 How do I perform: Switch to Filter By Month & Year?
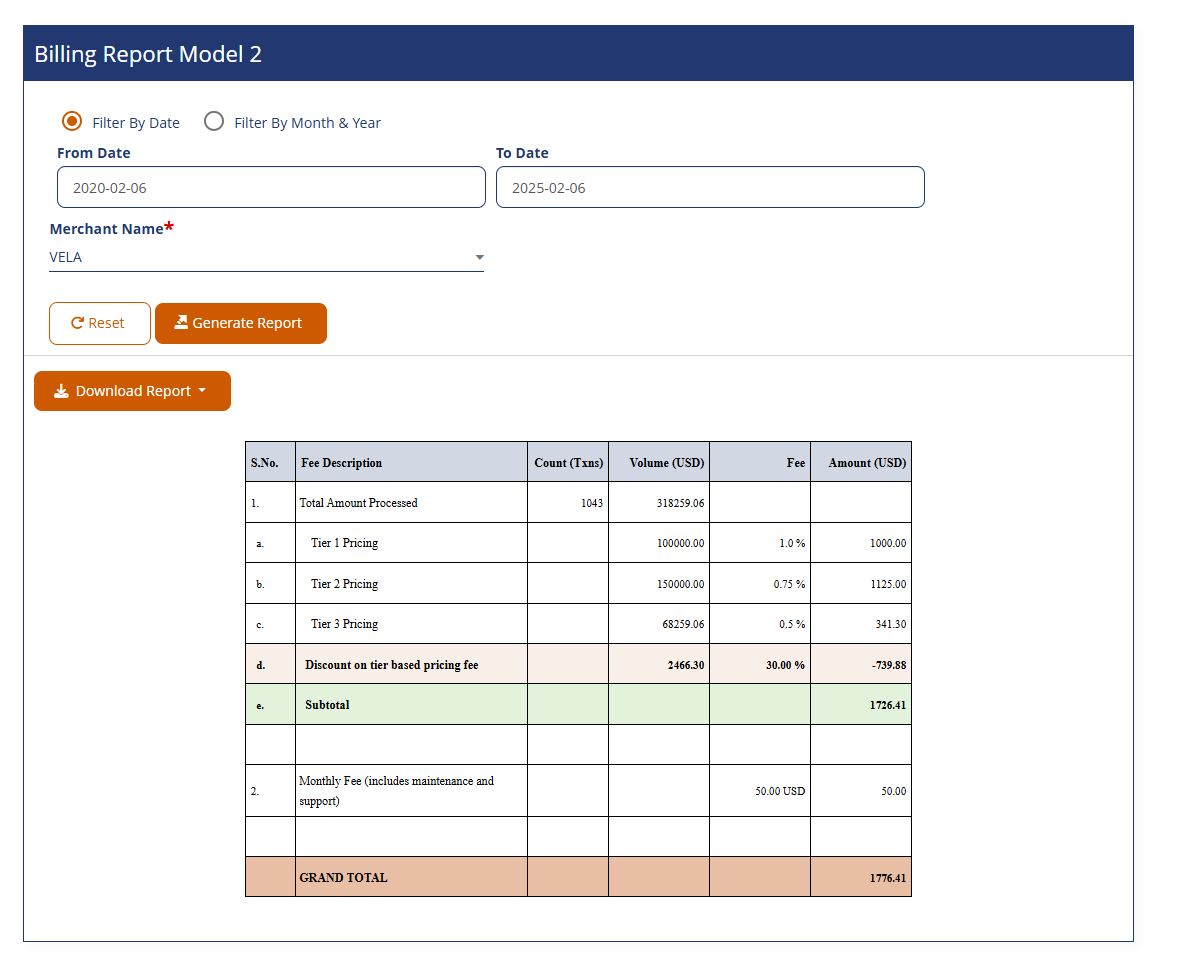click(214, 120)
